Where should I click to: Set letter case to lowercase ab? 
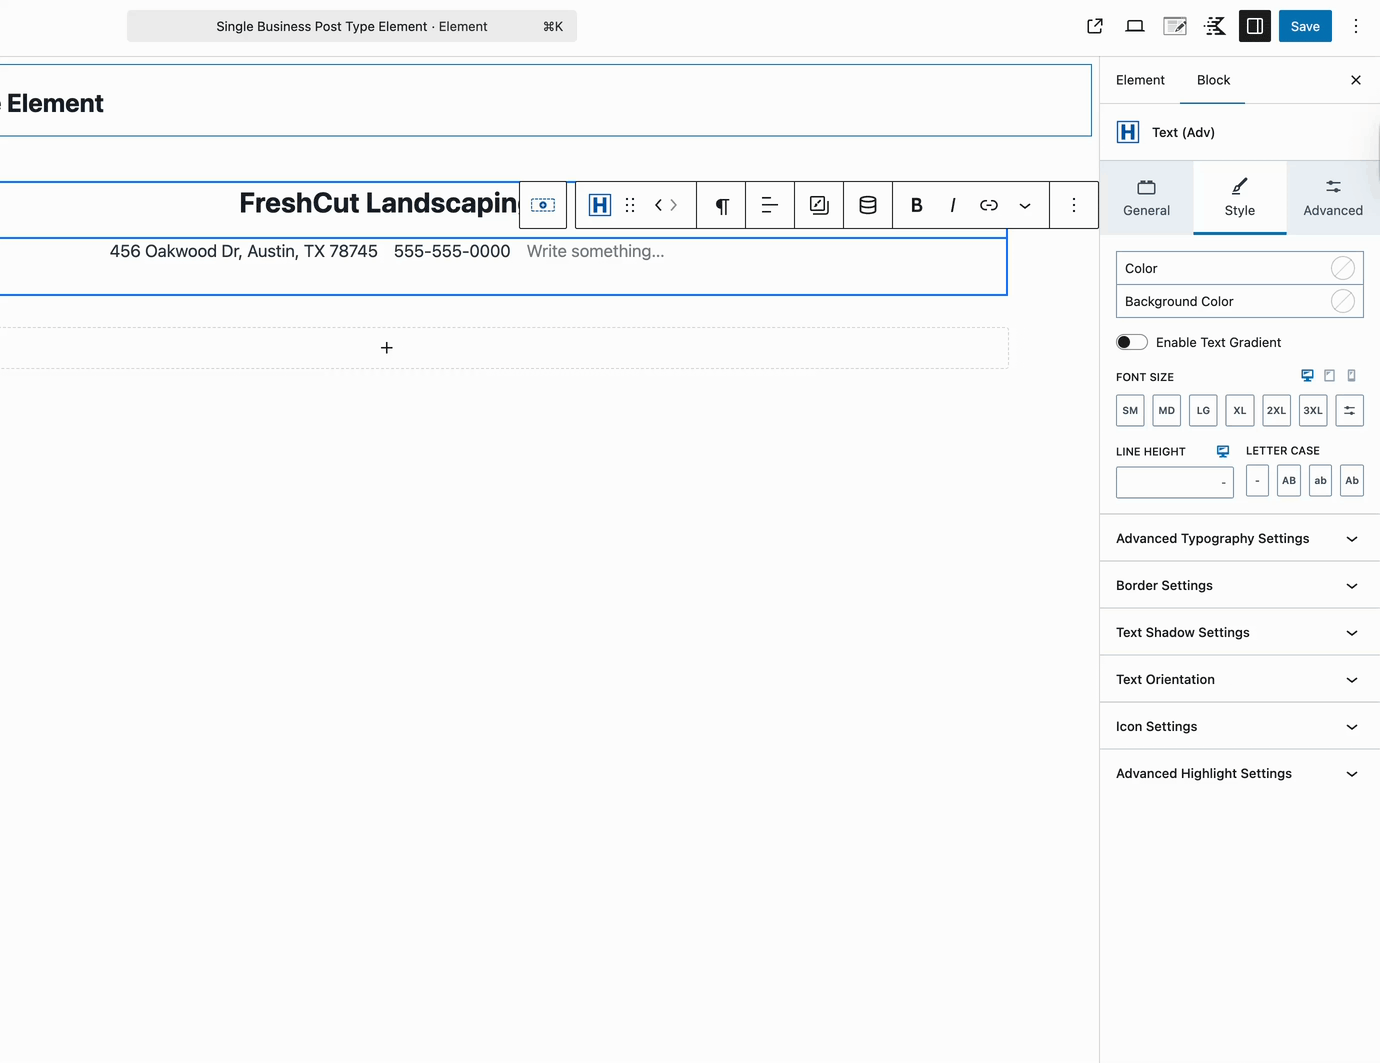(1320, 480)
